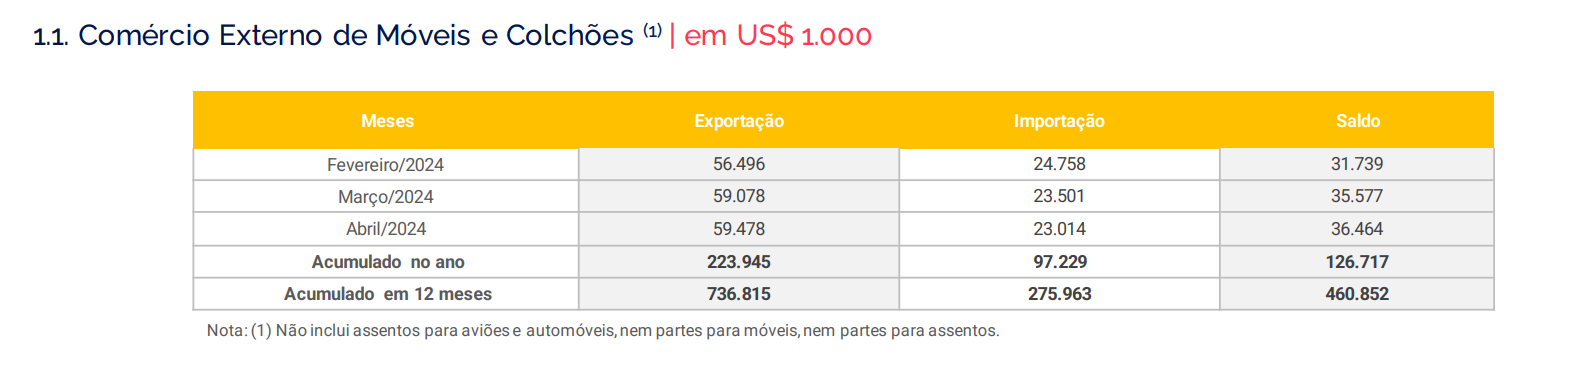This screenshot has height=370, width=1583.
Task: Click the Acumulado em 12 meses label
Action: 388,294
